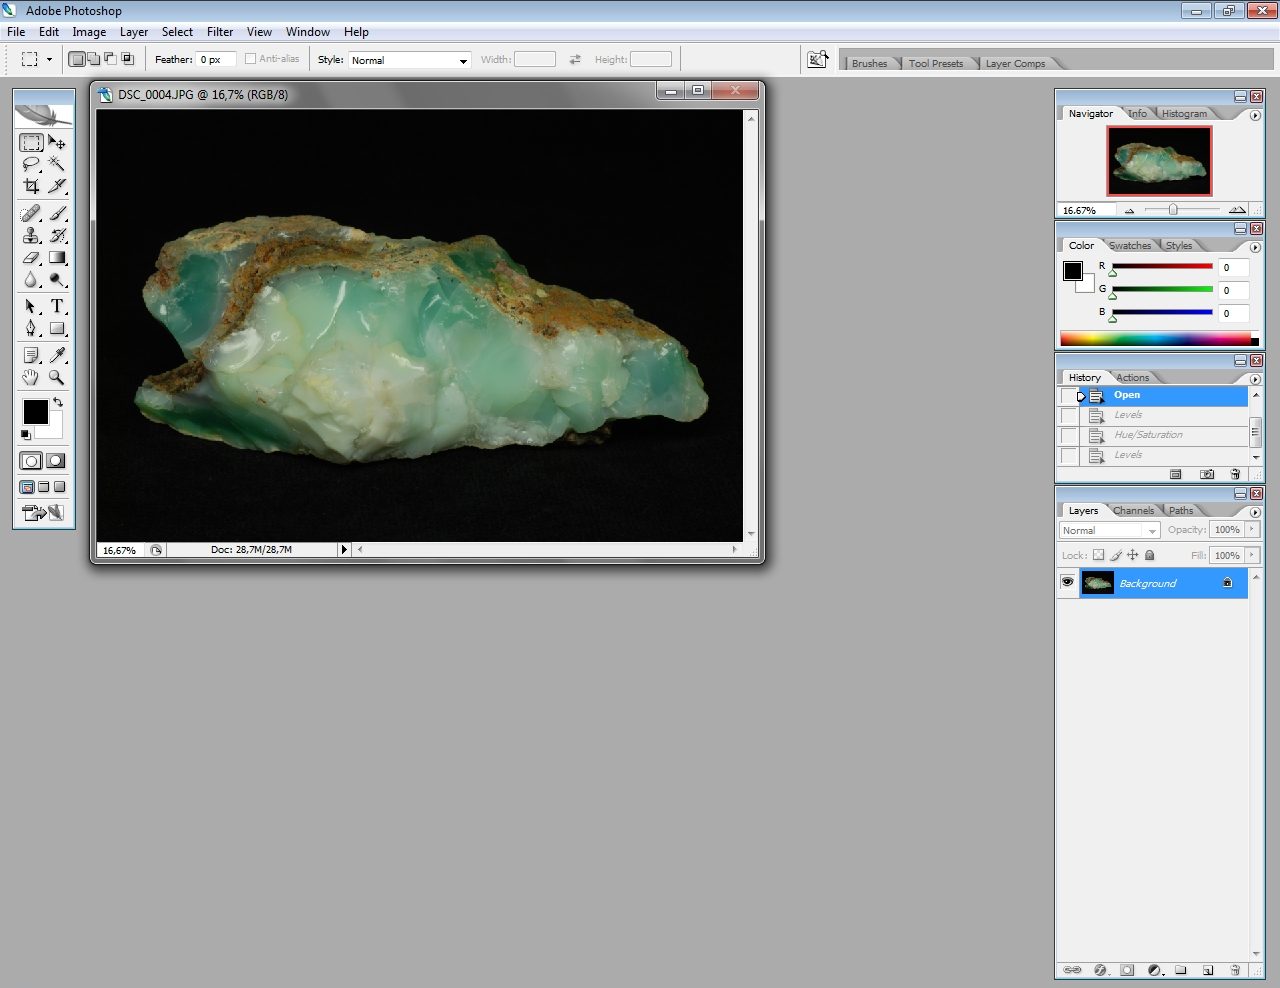Screen dimensions: 1280x988
Task: Select the Hand tool
Action: tap(31, 377)
